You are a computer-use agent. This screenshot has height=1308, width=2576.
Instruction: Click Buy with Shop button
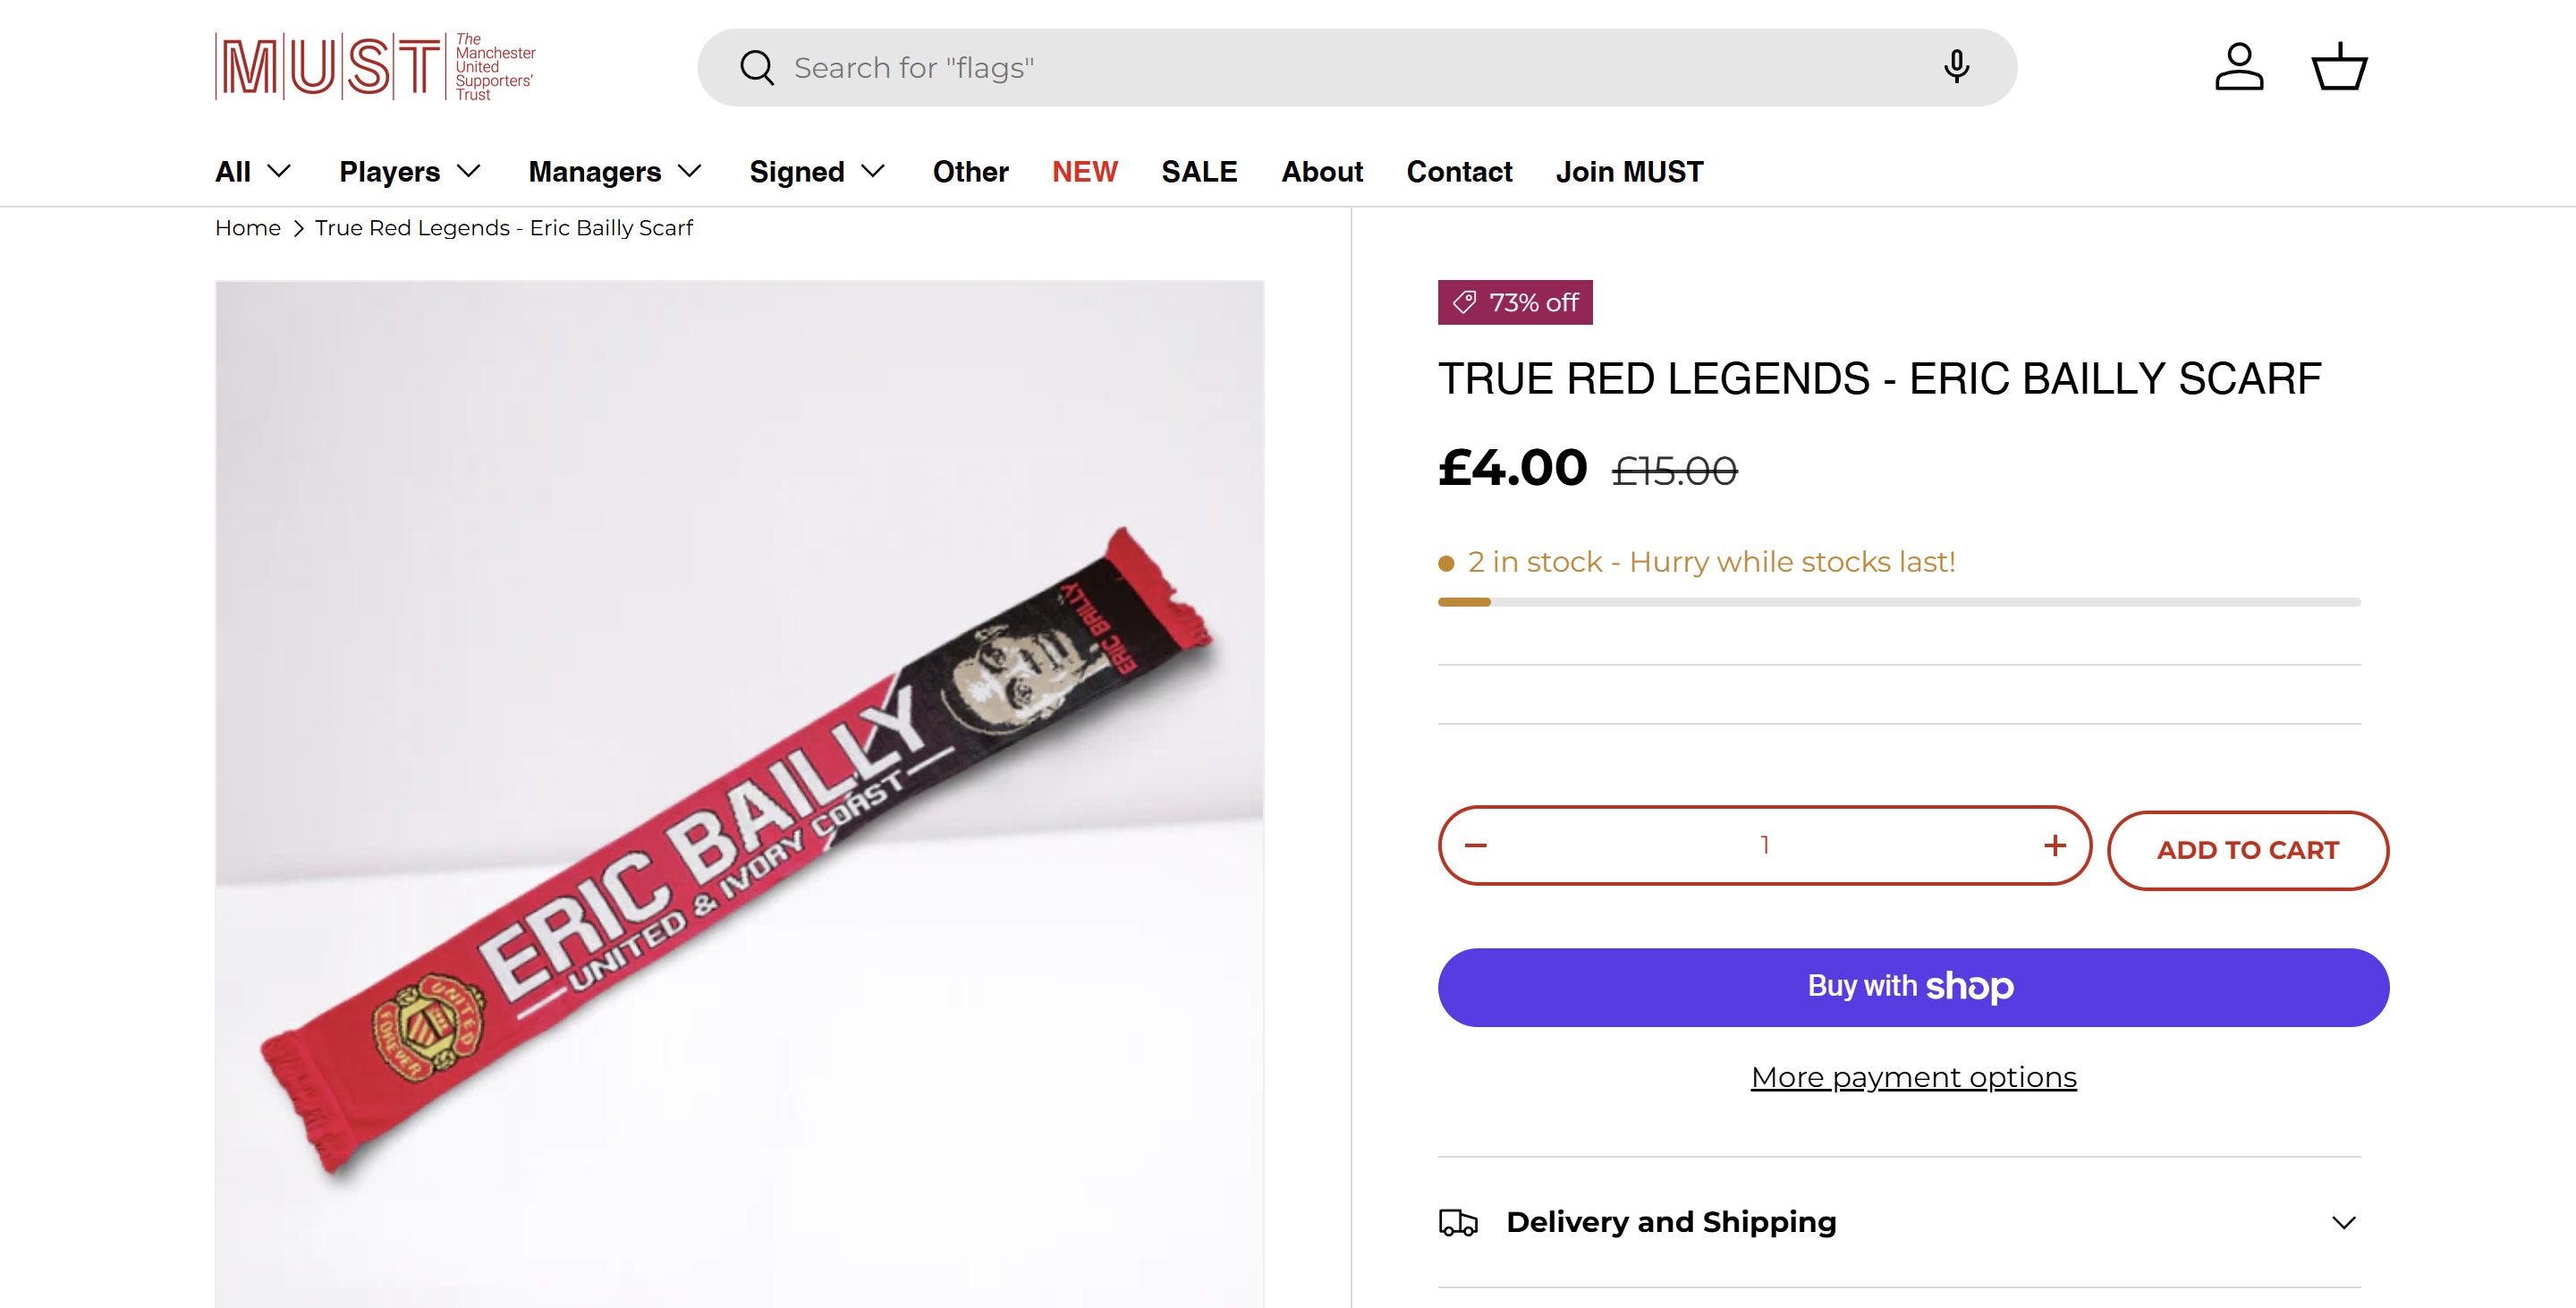1913,987
